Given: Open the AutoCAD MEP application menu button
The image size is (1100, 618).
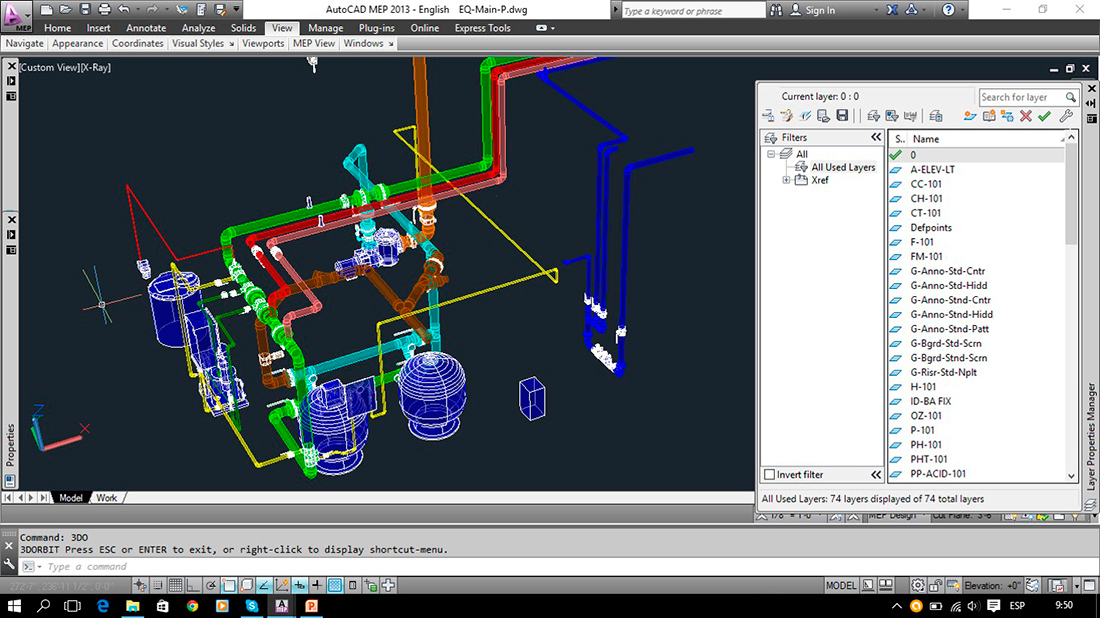Looking at the screenshot, I should pyautogui.click(x=17, y=17).
